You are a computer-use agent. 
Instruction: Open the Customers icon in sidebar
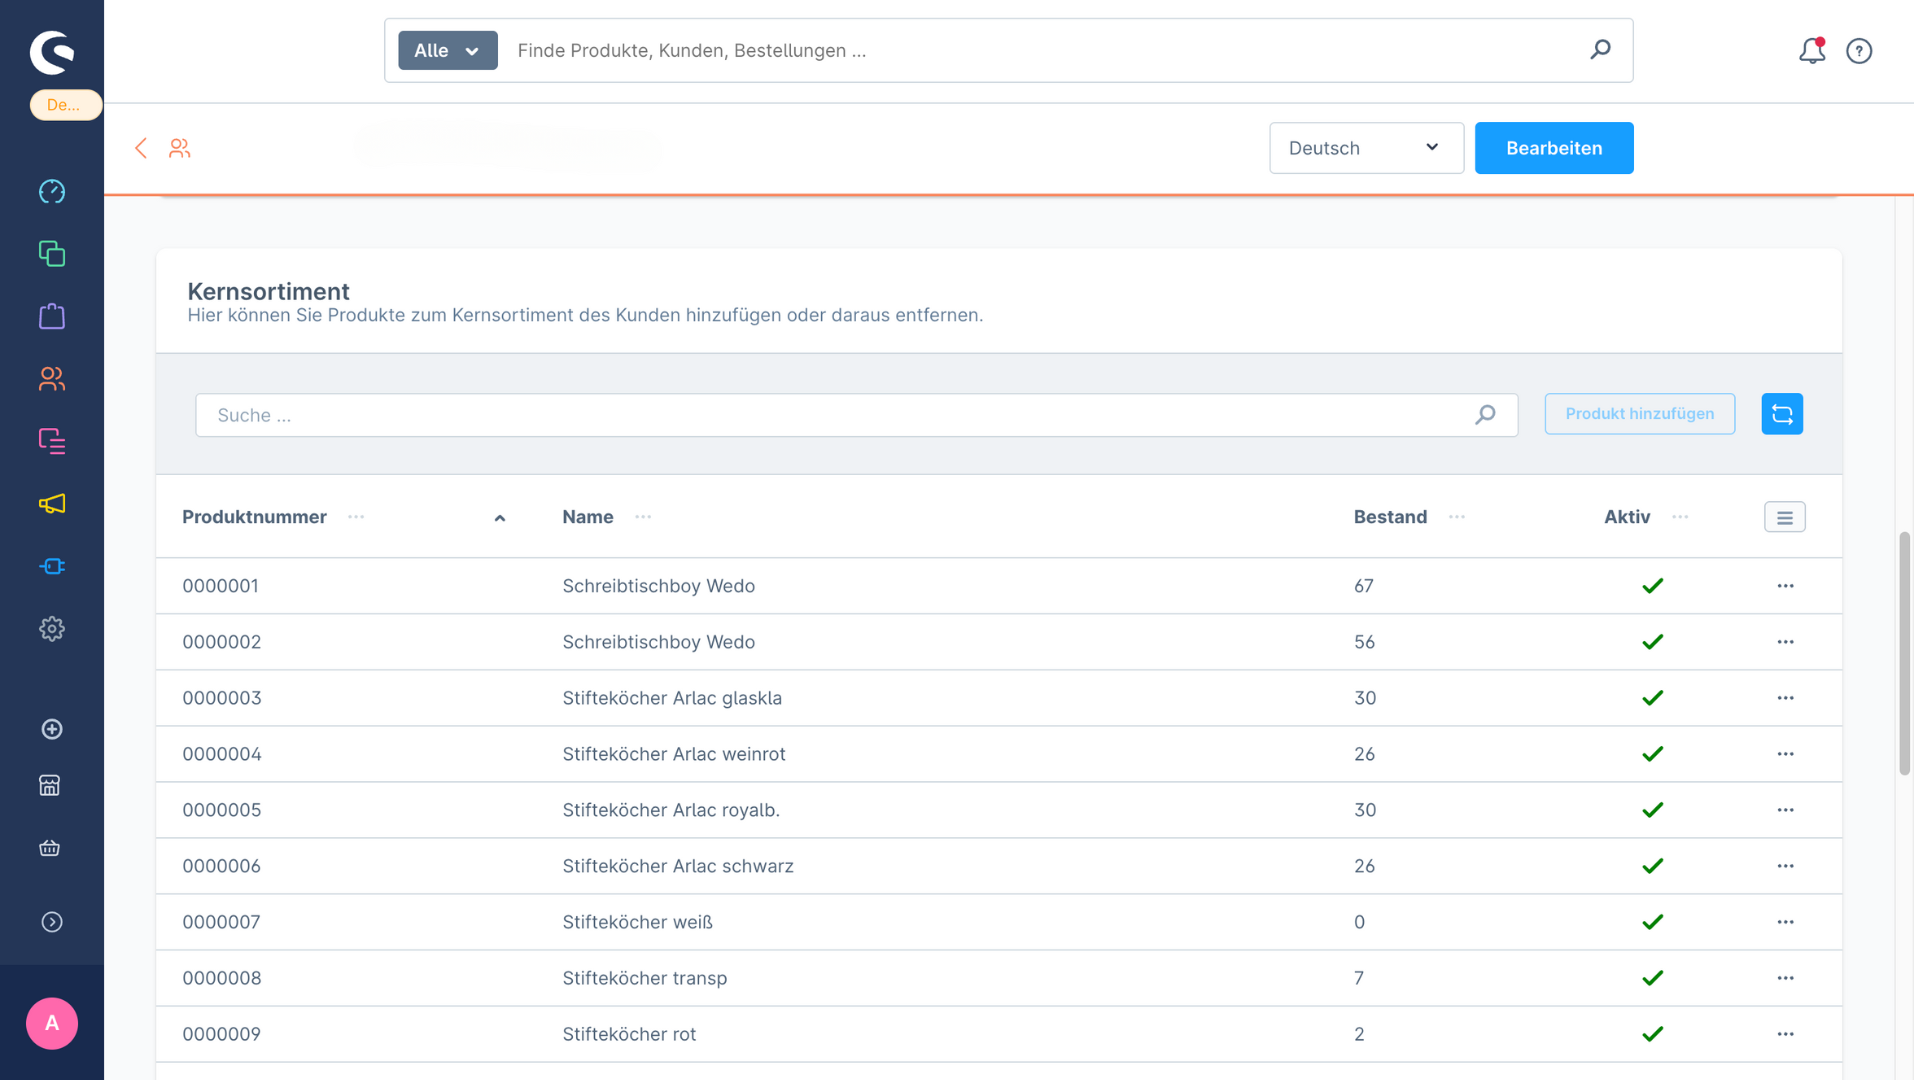tap(52, 379)
